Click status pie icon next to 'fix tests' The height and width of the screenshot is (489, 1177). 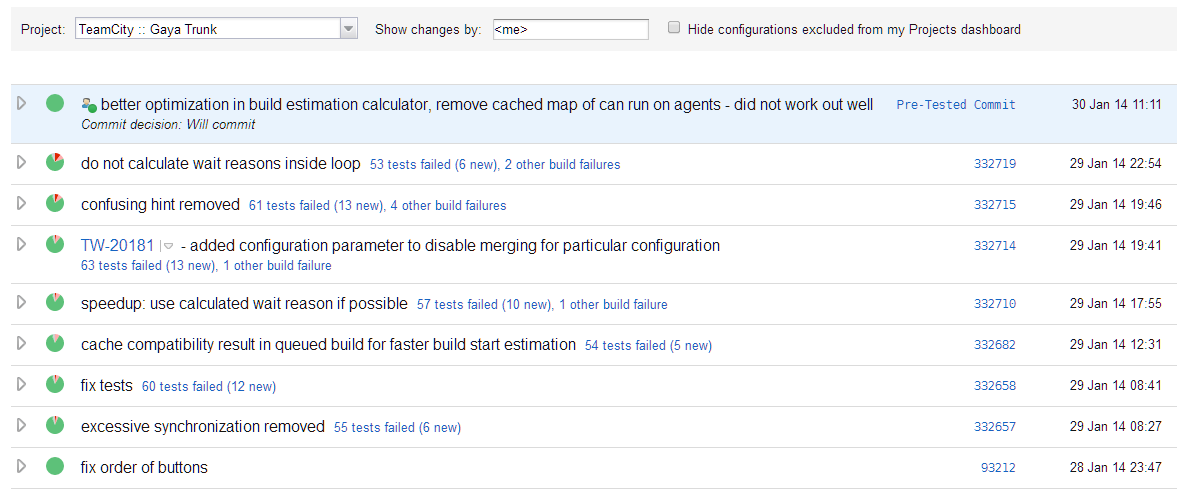(55, 385)
